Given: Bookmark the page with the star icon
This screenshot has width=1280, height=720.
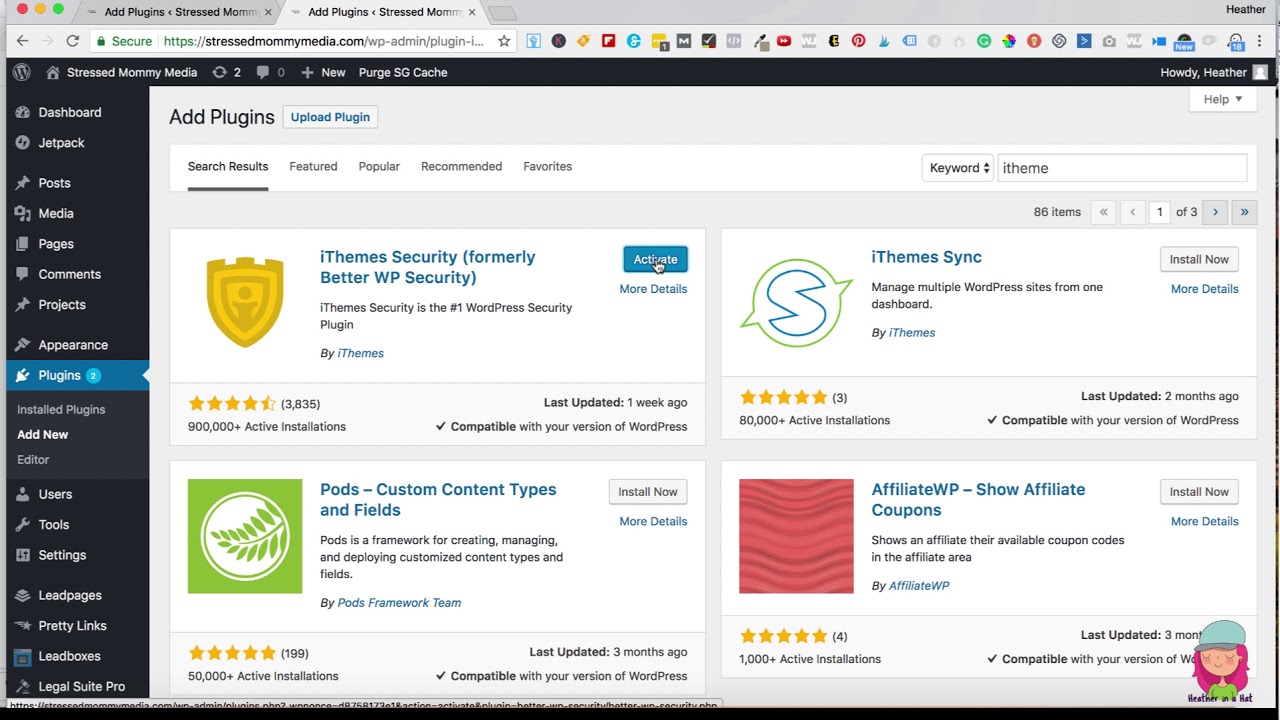Looking at the screenshot, I should click(504, 41).
